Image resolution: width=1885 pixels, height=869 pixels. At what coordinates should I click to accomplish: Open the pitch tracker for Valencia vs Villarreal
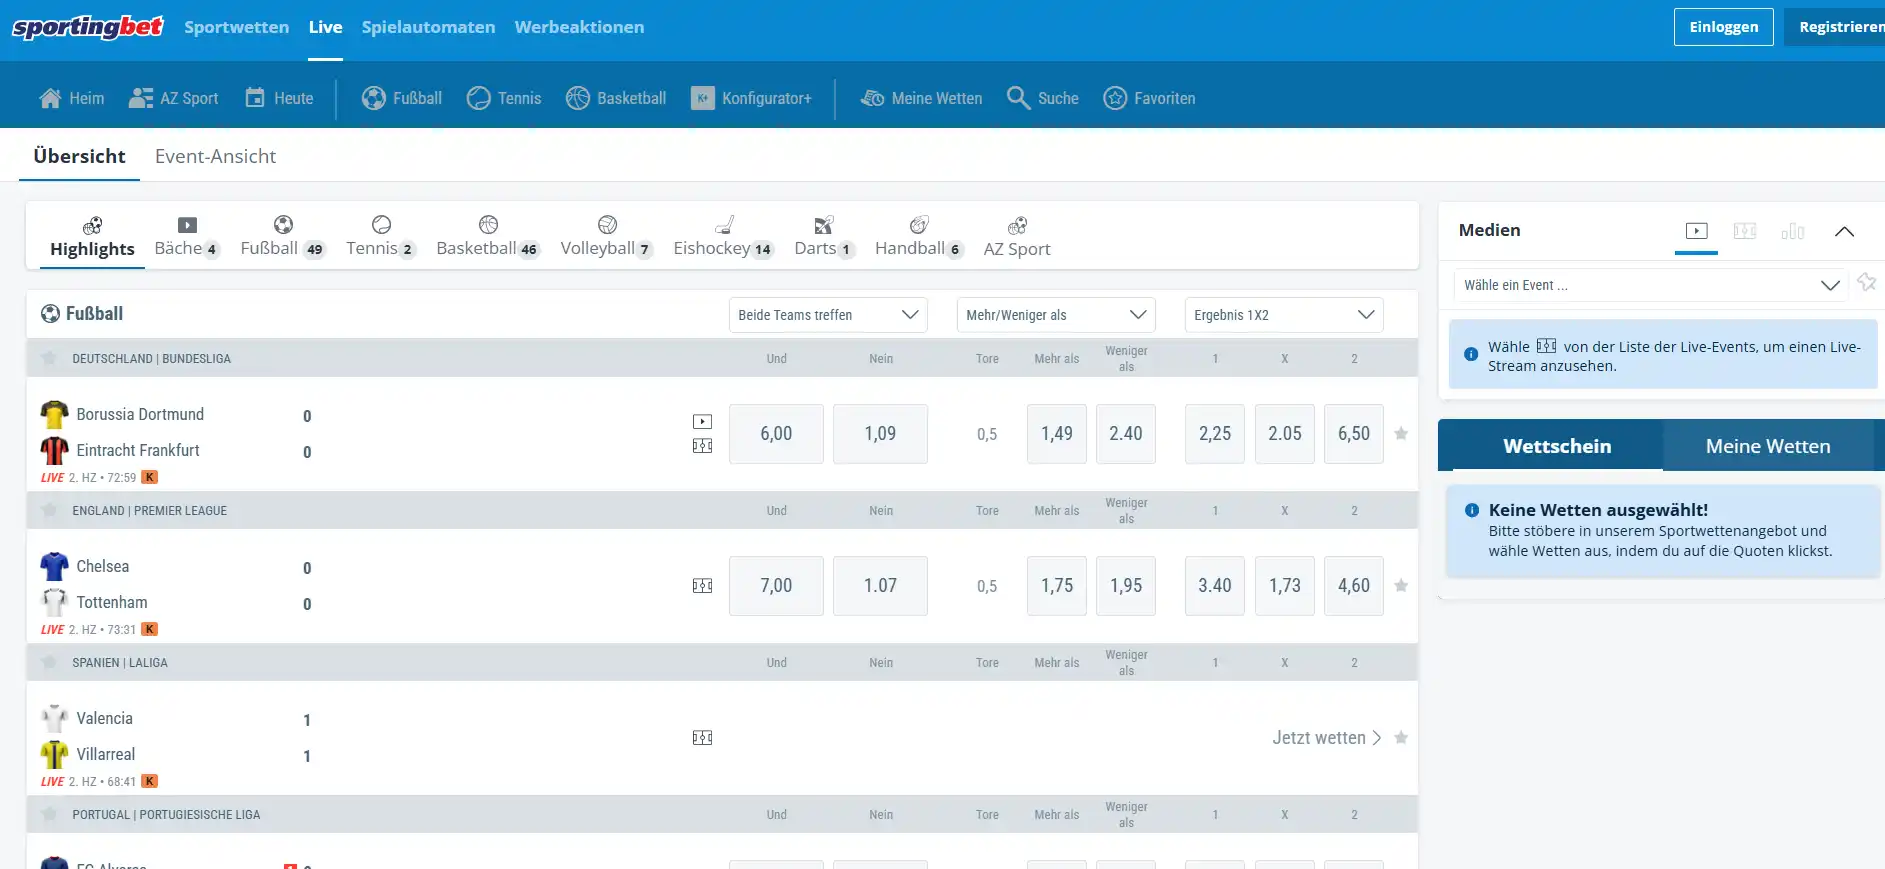(x=703, y=738)
